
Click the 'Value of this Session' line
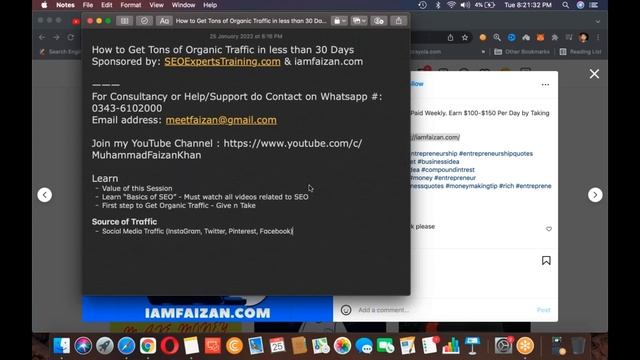(x=137, y=189)
